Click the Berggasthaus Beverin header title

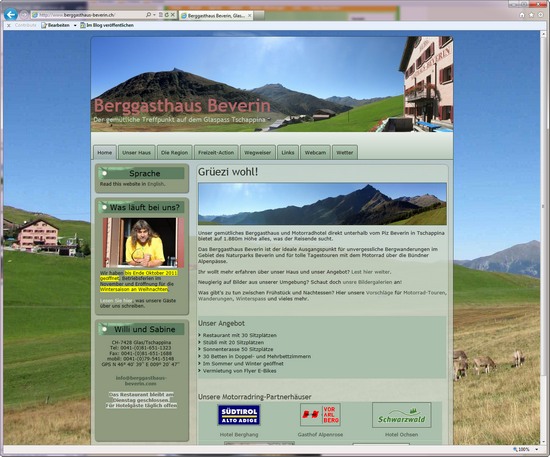tap(182, 106)
